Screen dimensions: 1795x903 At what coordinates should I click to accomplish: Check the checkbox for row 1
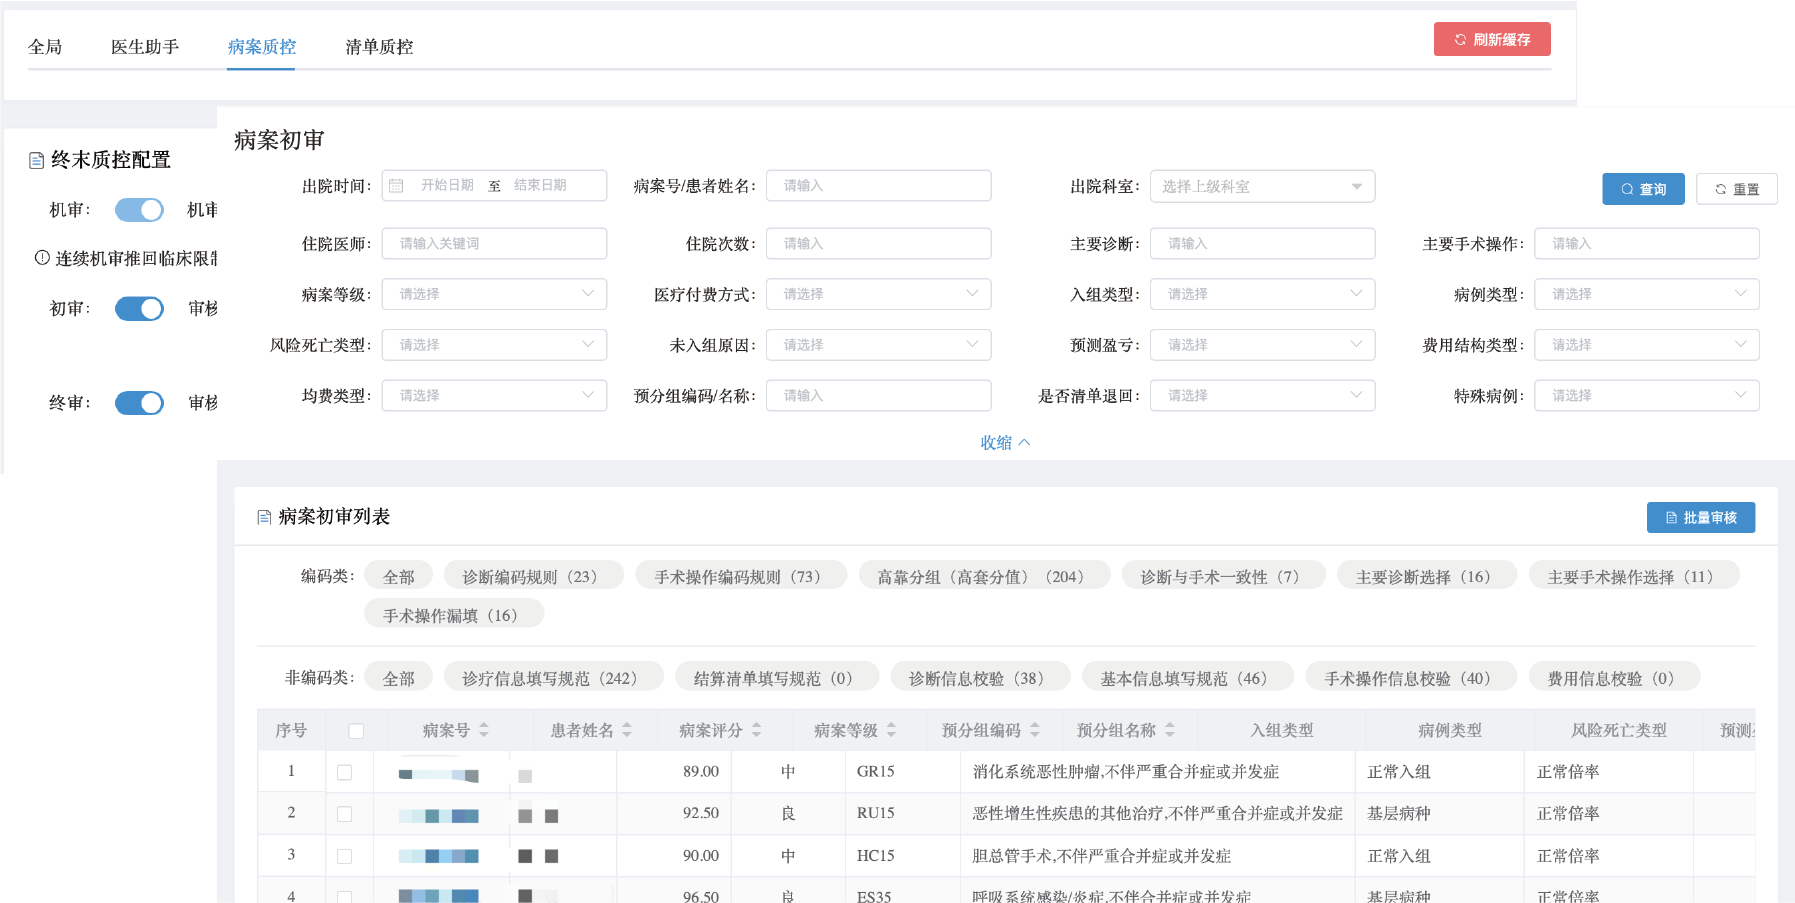coord(345,772)
